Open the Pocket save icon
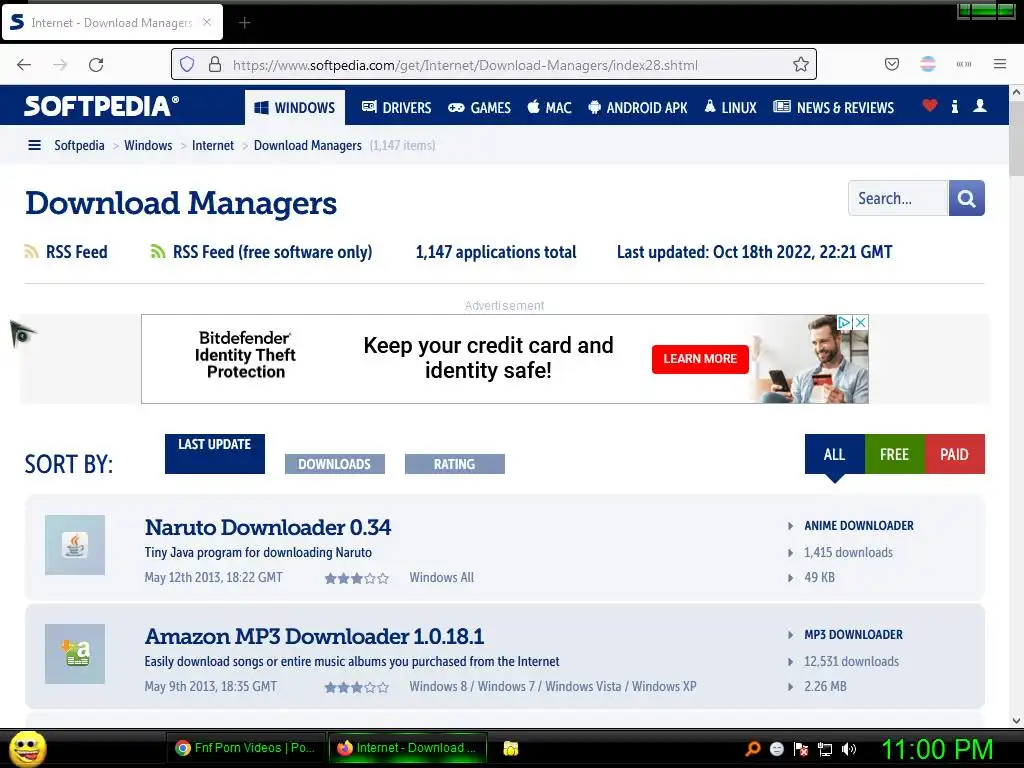 (x=892, y=64)
